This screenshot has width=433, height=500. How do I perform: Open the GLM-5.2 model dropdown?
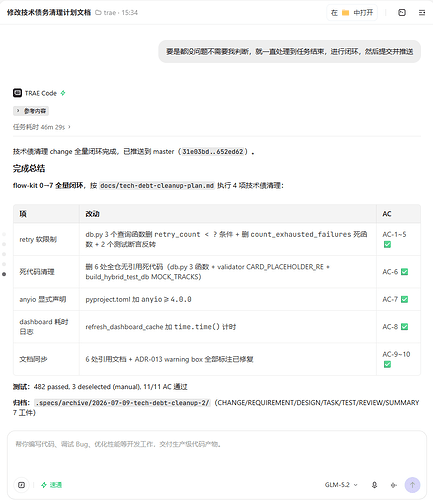341,485
